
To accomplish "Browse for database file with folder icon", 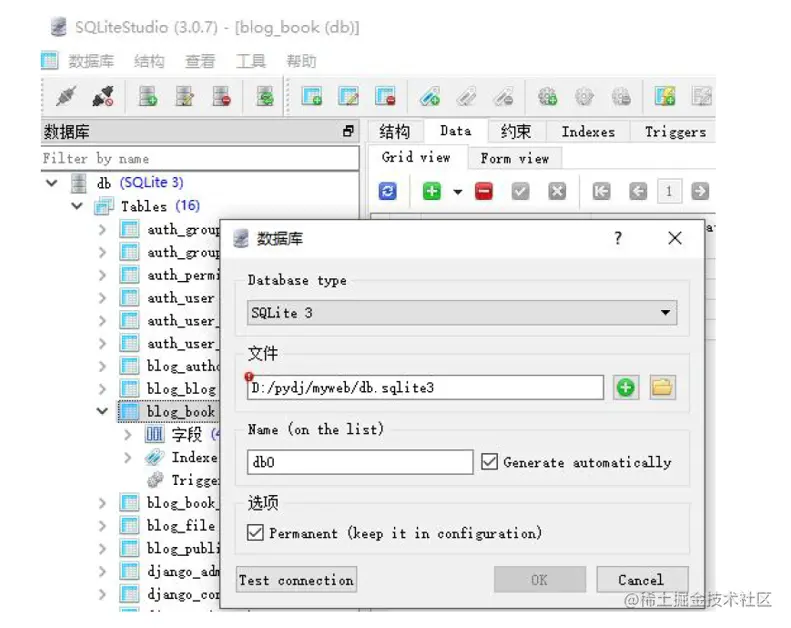I will tap(662, 387).
